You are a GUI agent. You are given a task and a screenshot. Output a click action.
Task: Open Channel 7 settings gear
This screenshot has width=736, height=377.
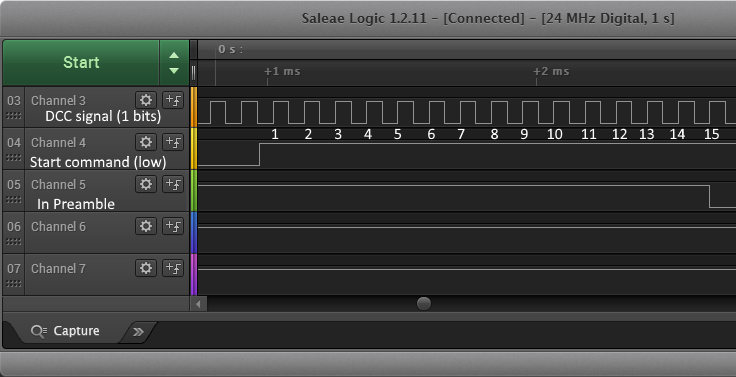coord(146,268)
